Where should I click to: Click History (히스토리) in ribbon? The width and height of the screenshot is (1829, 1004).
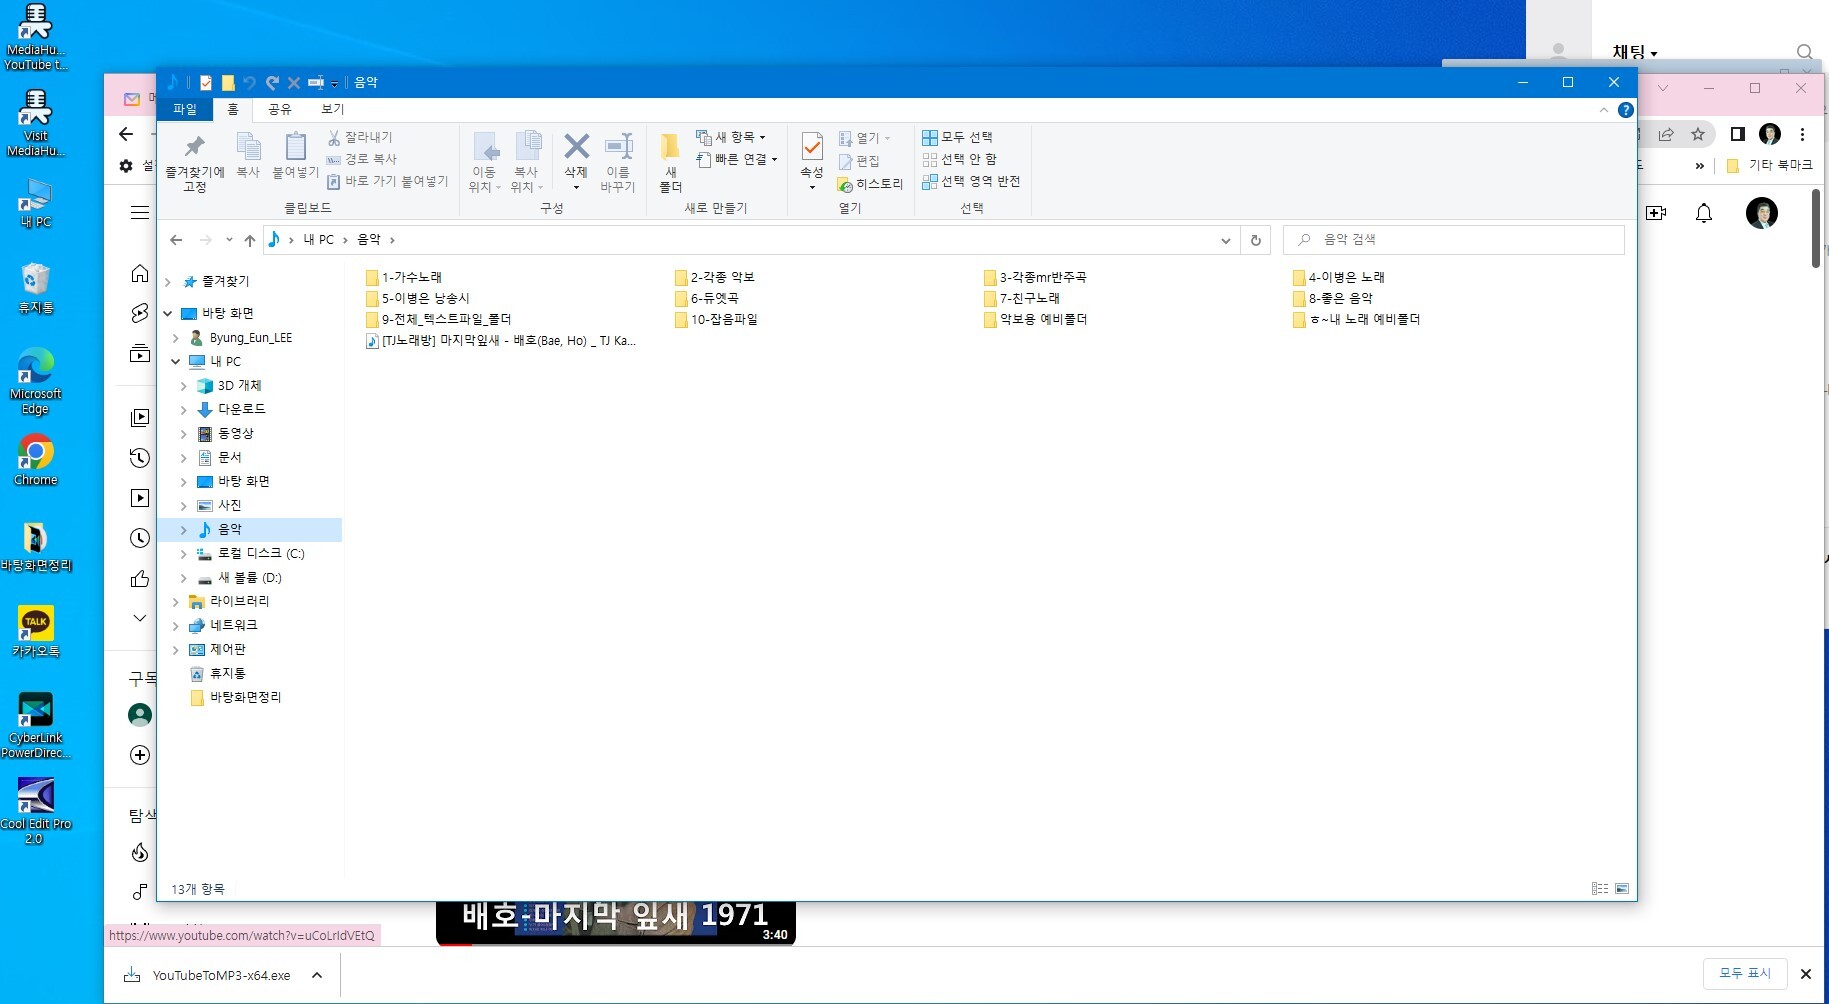(x=870, y=184)
